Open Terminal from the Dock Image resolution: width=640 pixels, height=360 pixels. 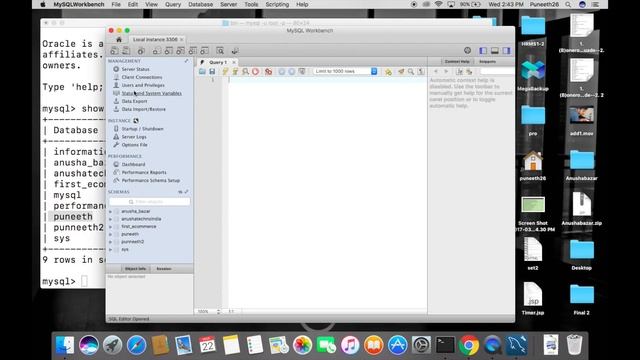[x=445, y=345]
